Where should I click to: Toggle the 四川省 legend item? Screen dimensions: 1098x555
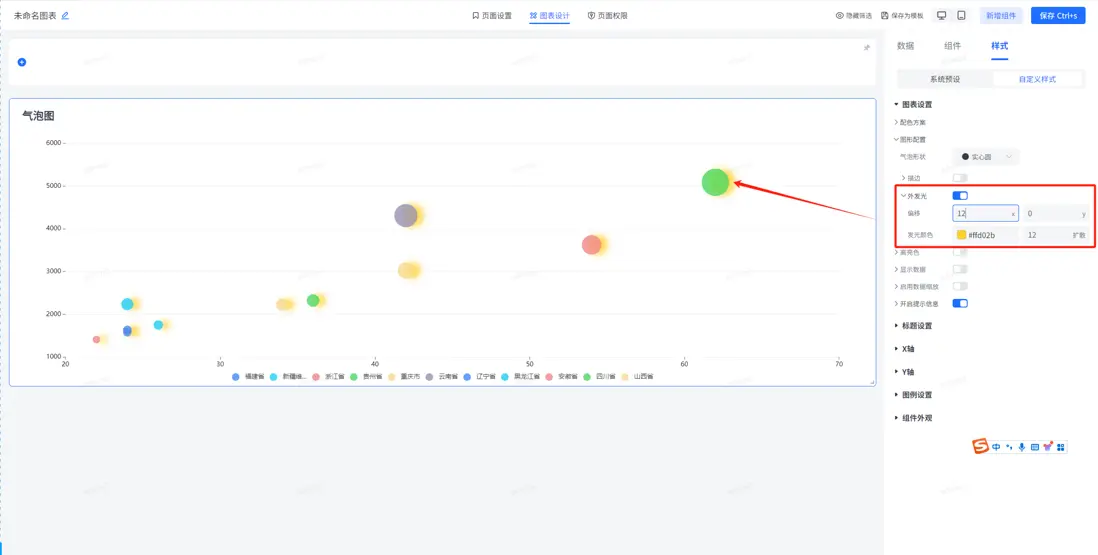click(x=599, y=377)
